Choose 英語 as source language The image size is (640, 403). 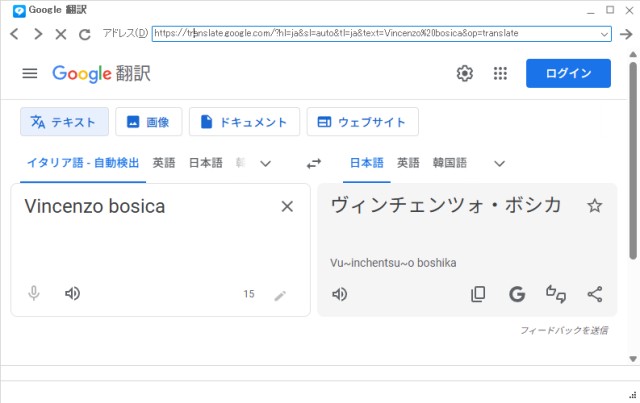[164, 163]
